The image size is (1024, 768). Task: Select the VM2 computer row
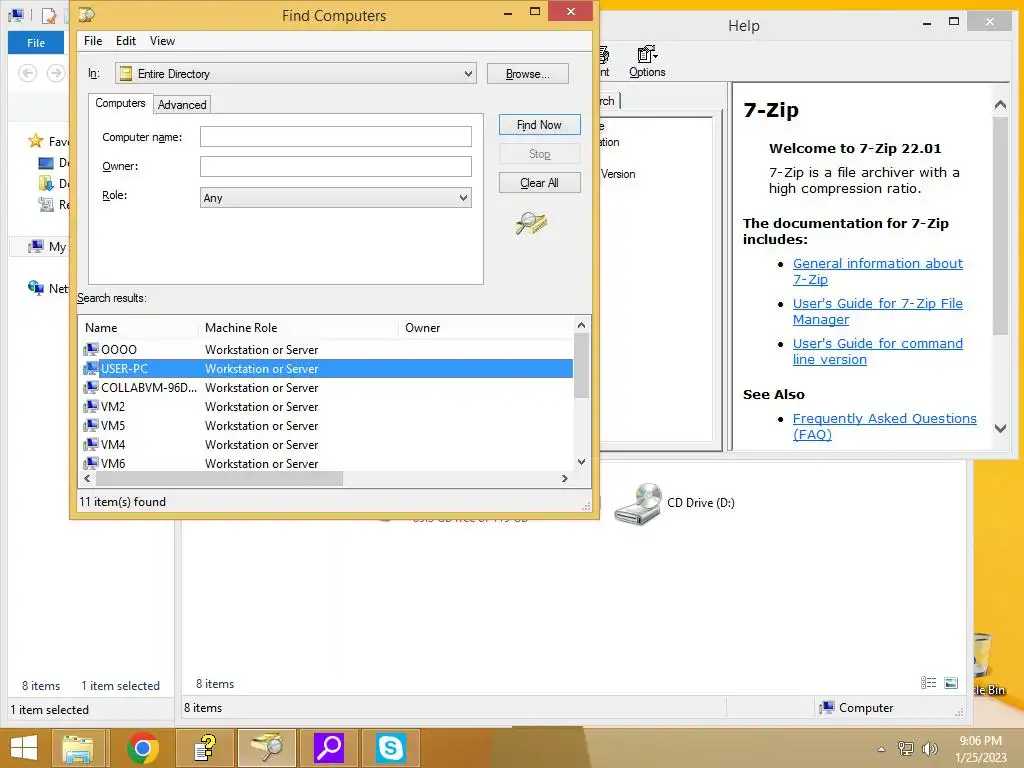325,406
